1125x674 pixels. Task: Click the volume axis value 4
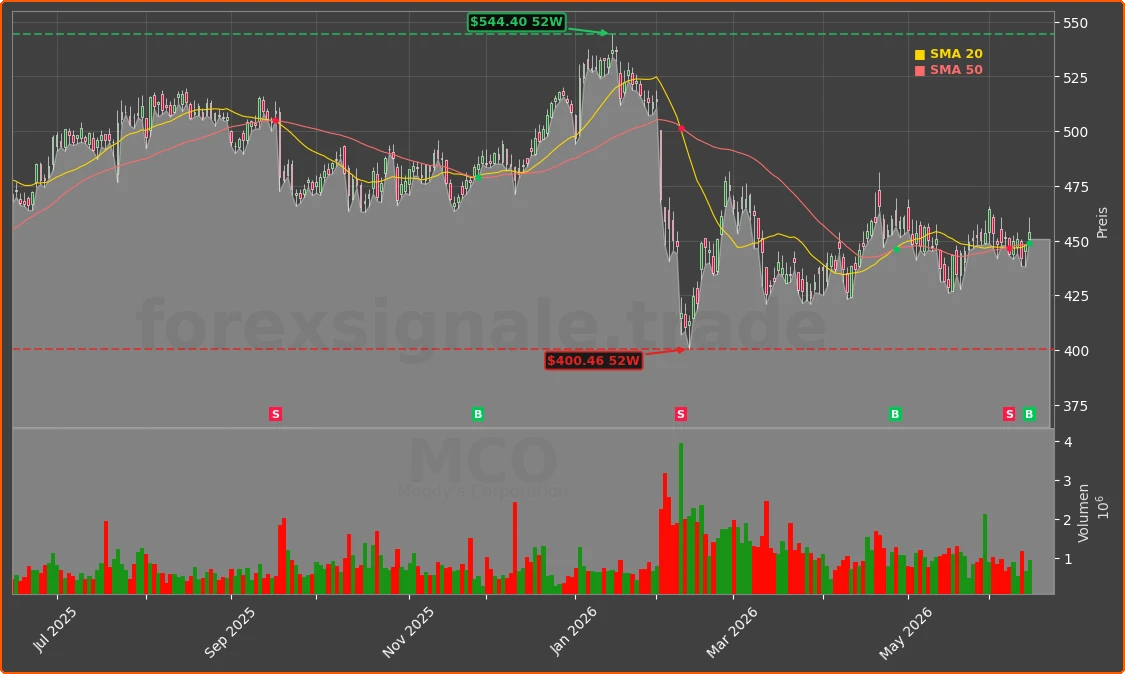(1068, 442)
